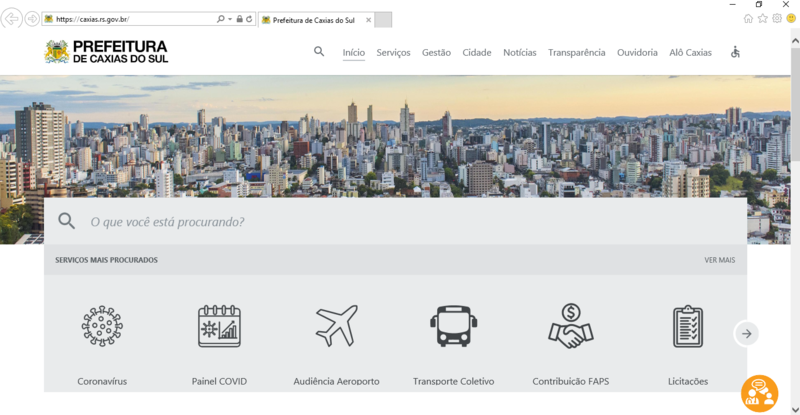Click the magnifier icon in the large search box
800x415 pixels.
[x=66, y=221]
